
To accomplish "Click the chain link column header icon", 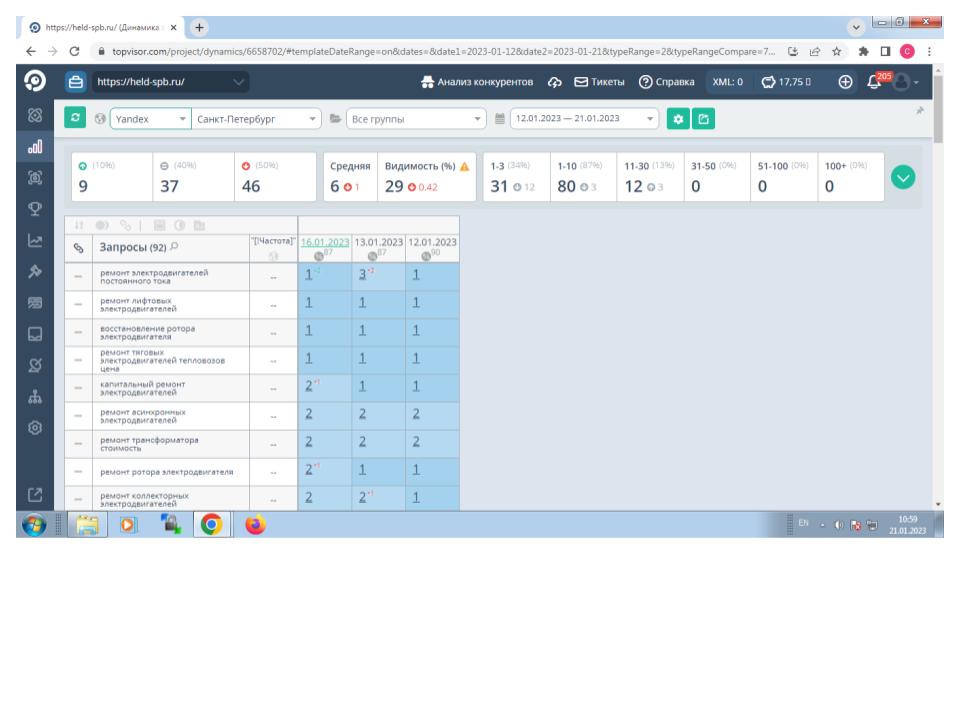I will click(x=78, y=248).
